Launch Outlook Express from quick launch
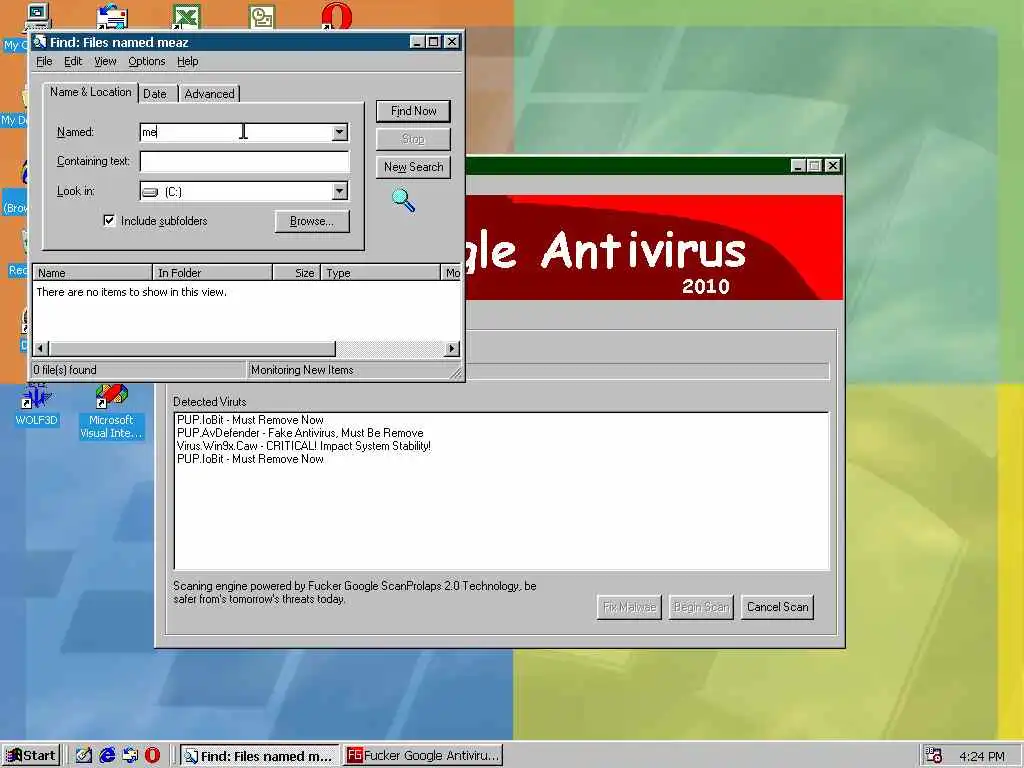 click(130, 756)
